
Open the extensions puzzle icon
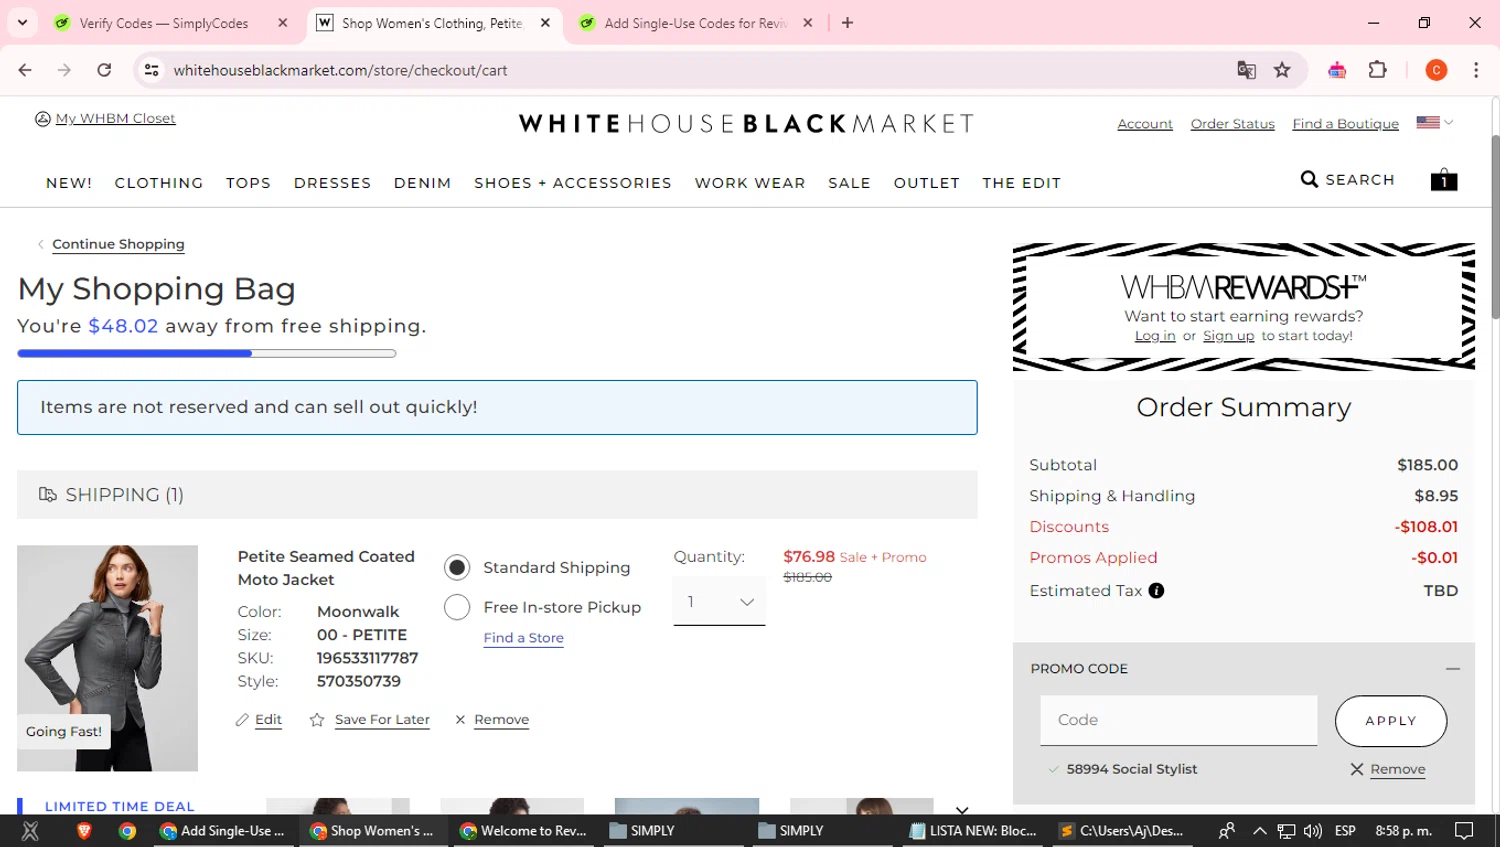pyautogui.click(x=1378, y=70)
